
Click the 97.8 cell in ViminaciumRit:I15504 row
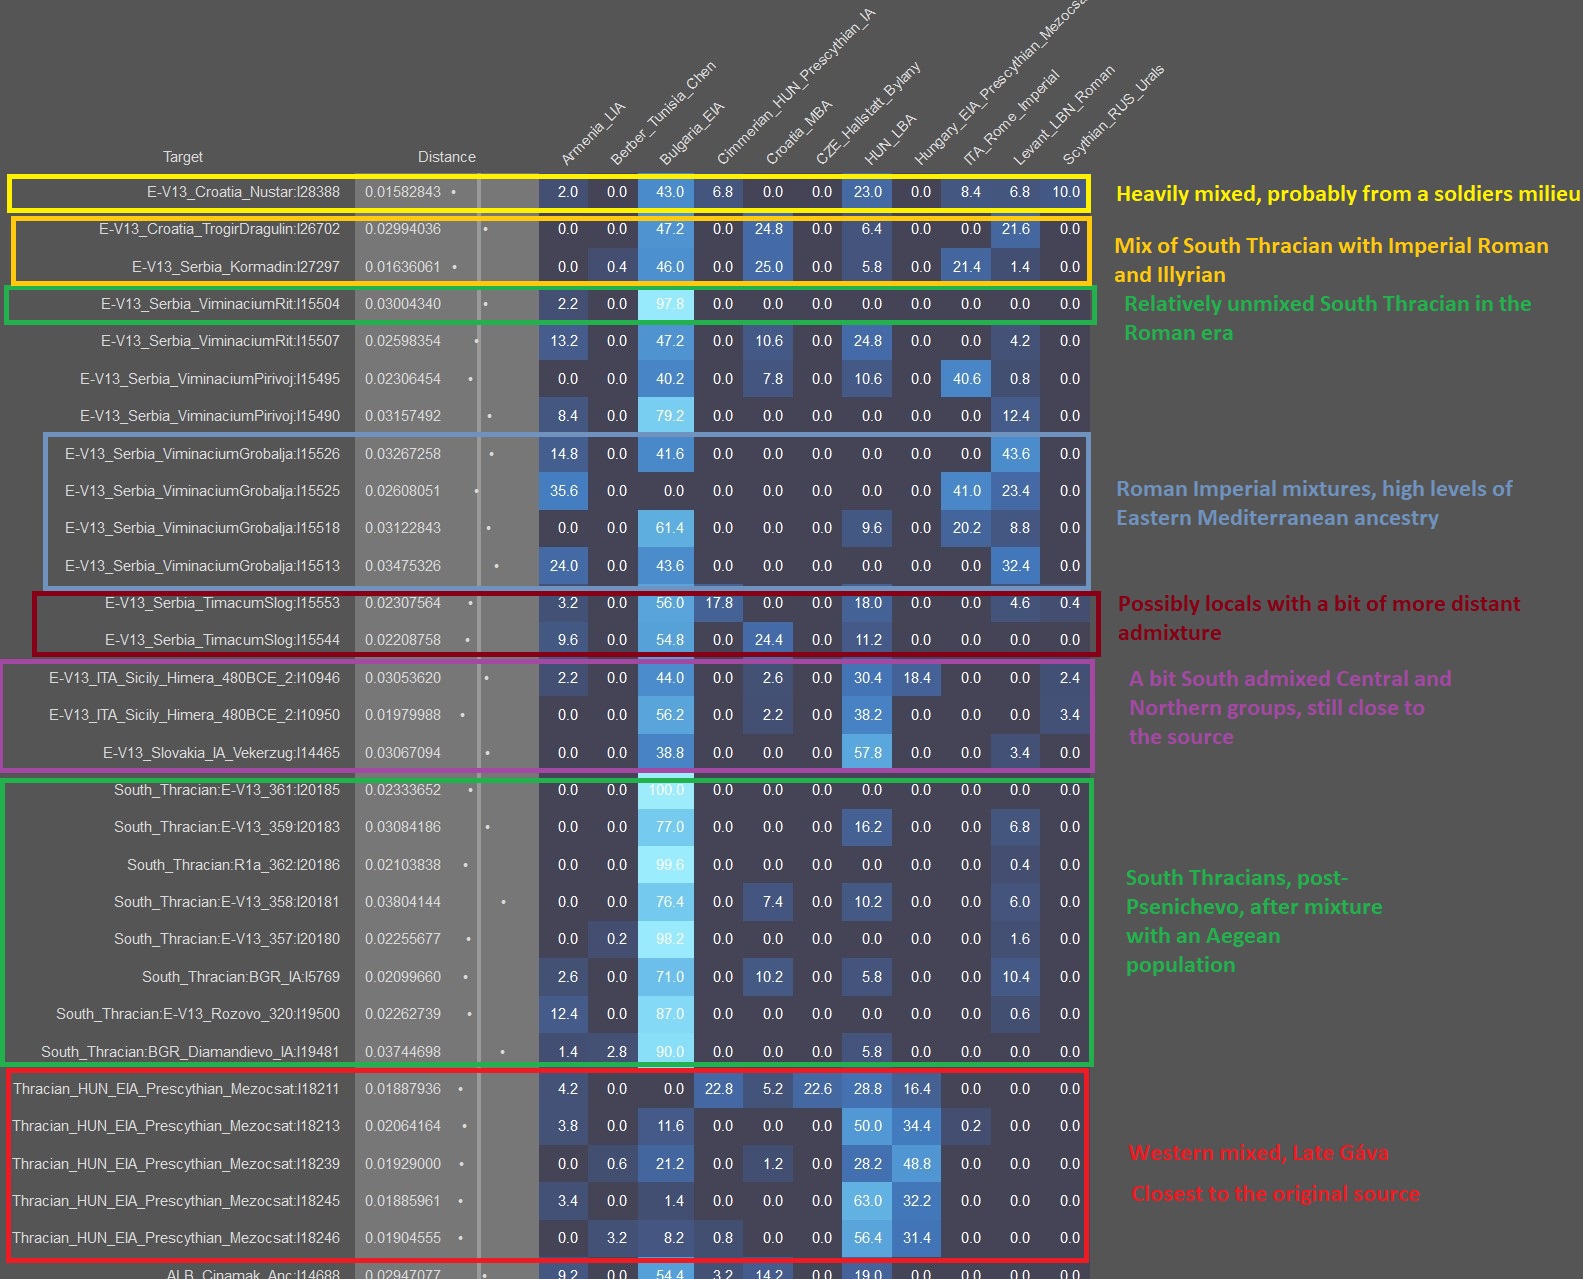(x=668, y=304)
